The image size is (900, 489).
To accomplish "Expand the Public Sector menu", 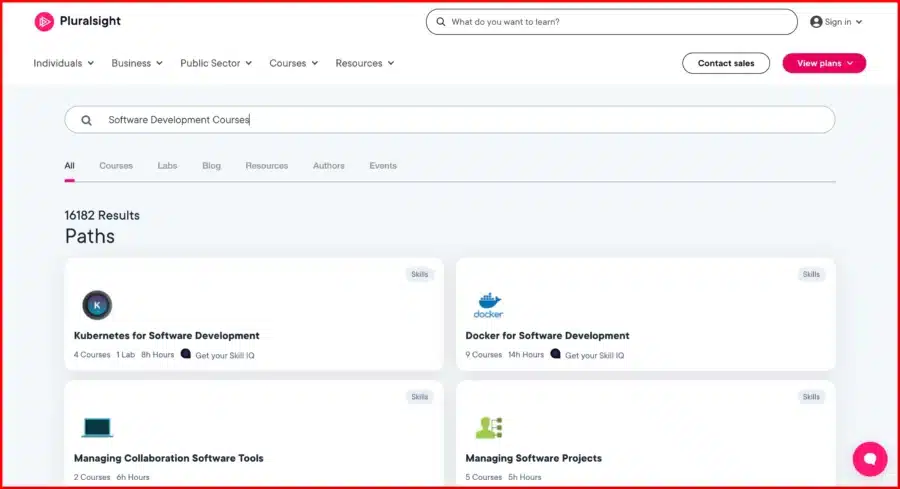I will (216, 63).
